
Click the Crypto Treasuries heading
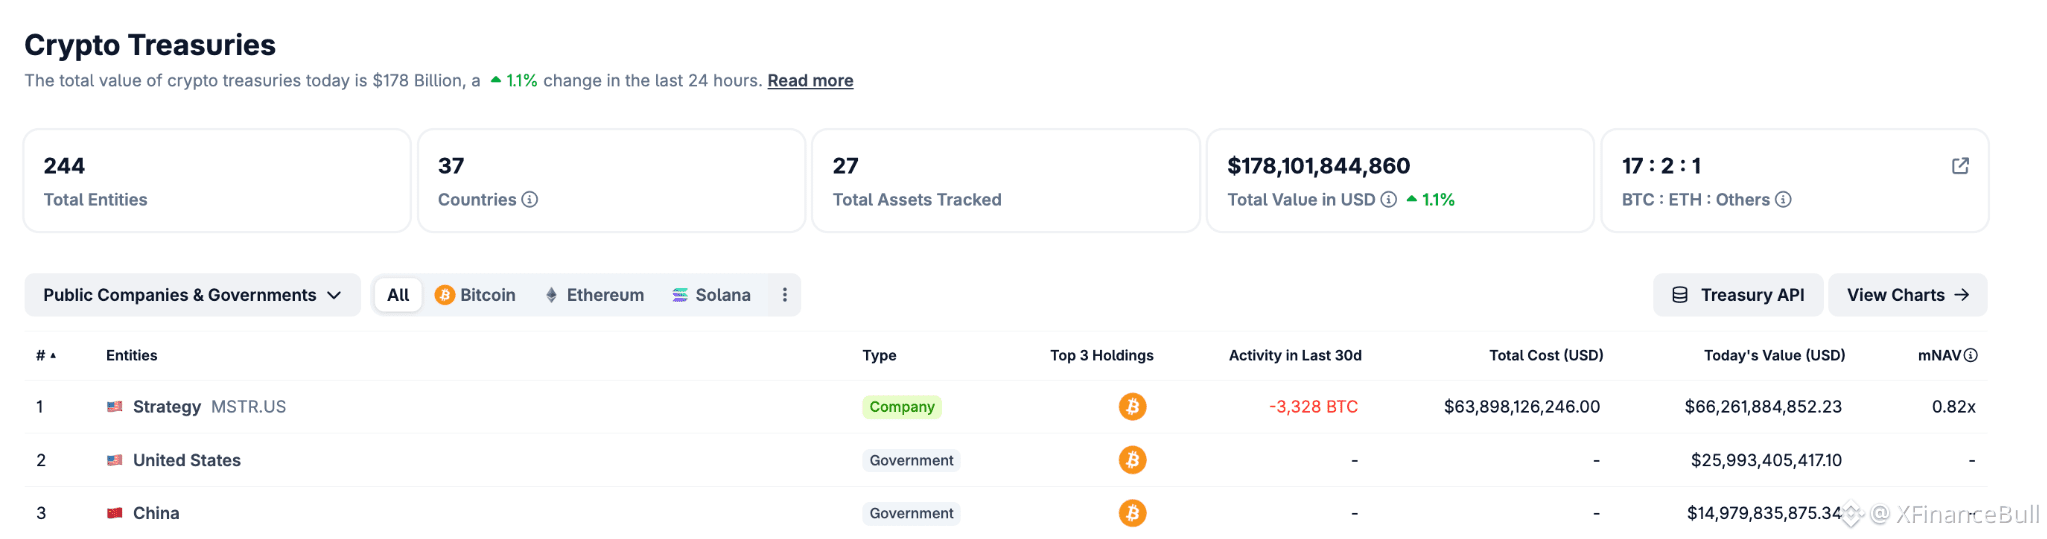150,45
